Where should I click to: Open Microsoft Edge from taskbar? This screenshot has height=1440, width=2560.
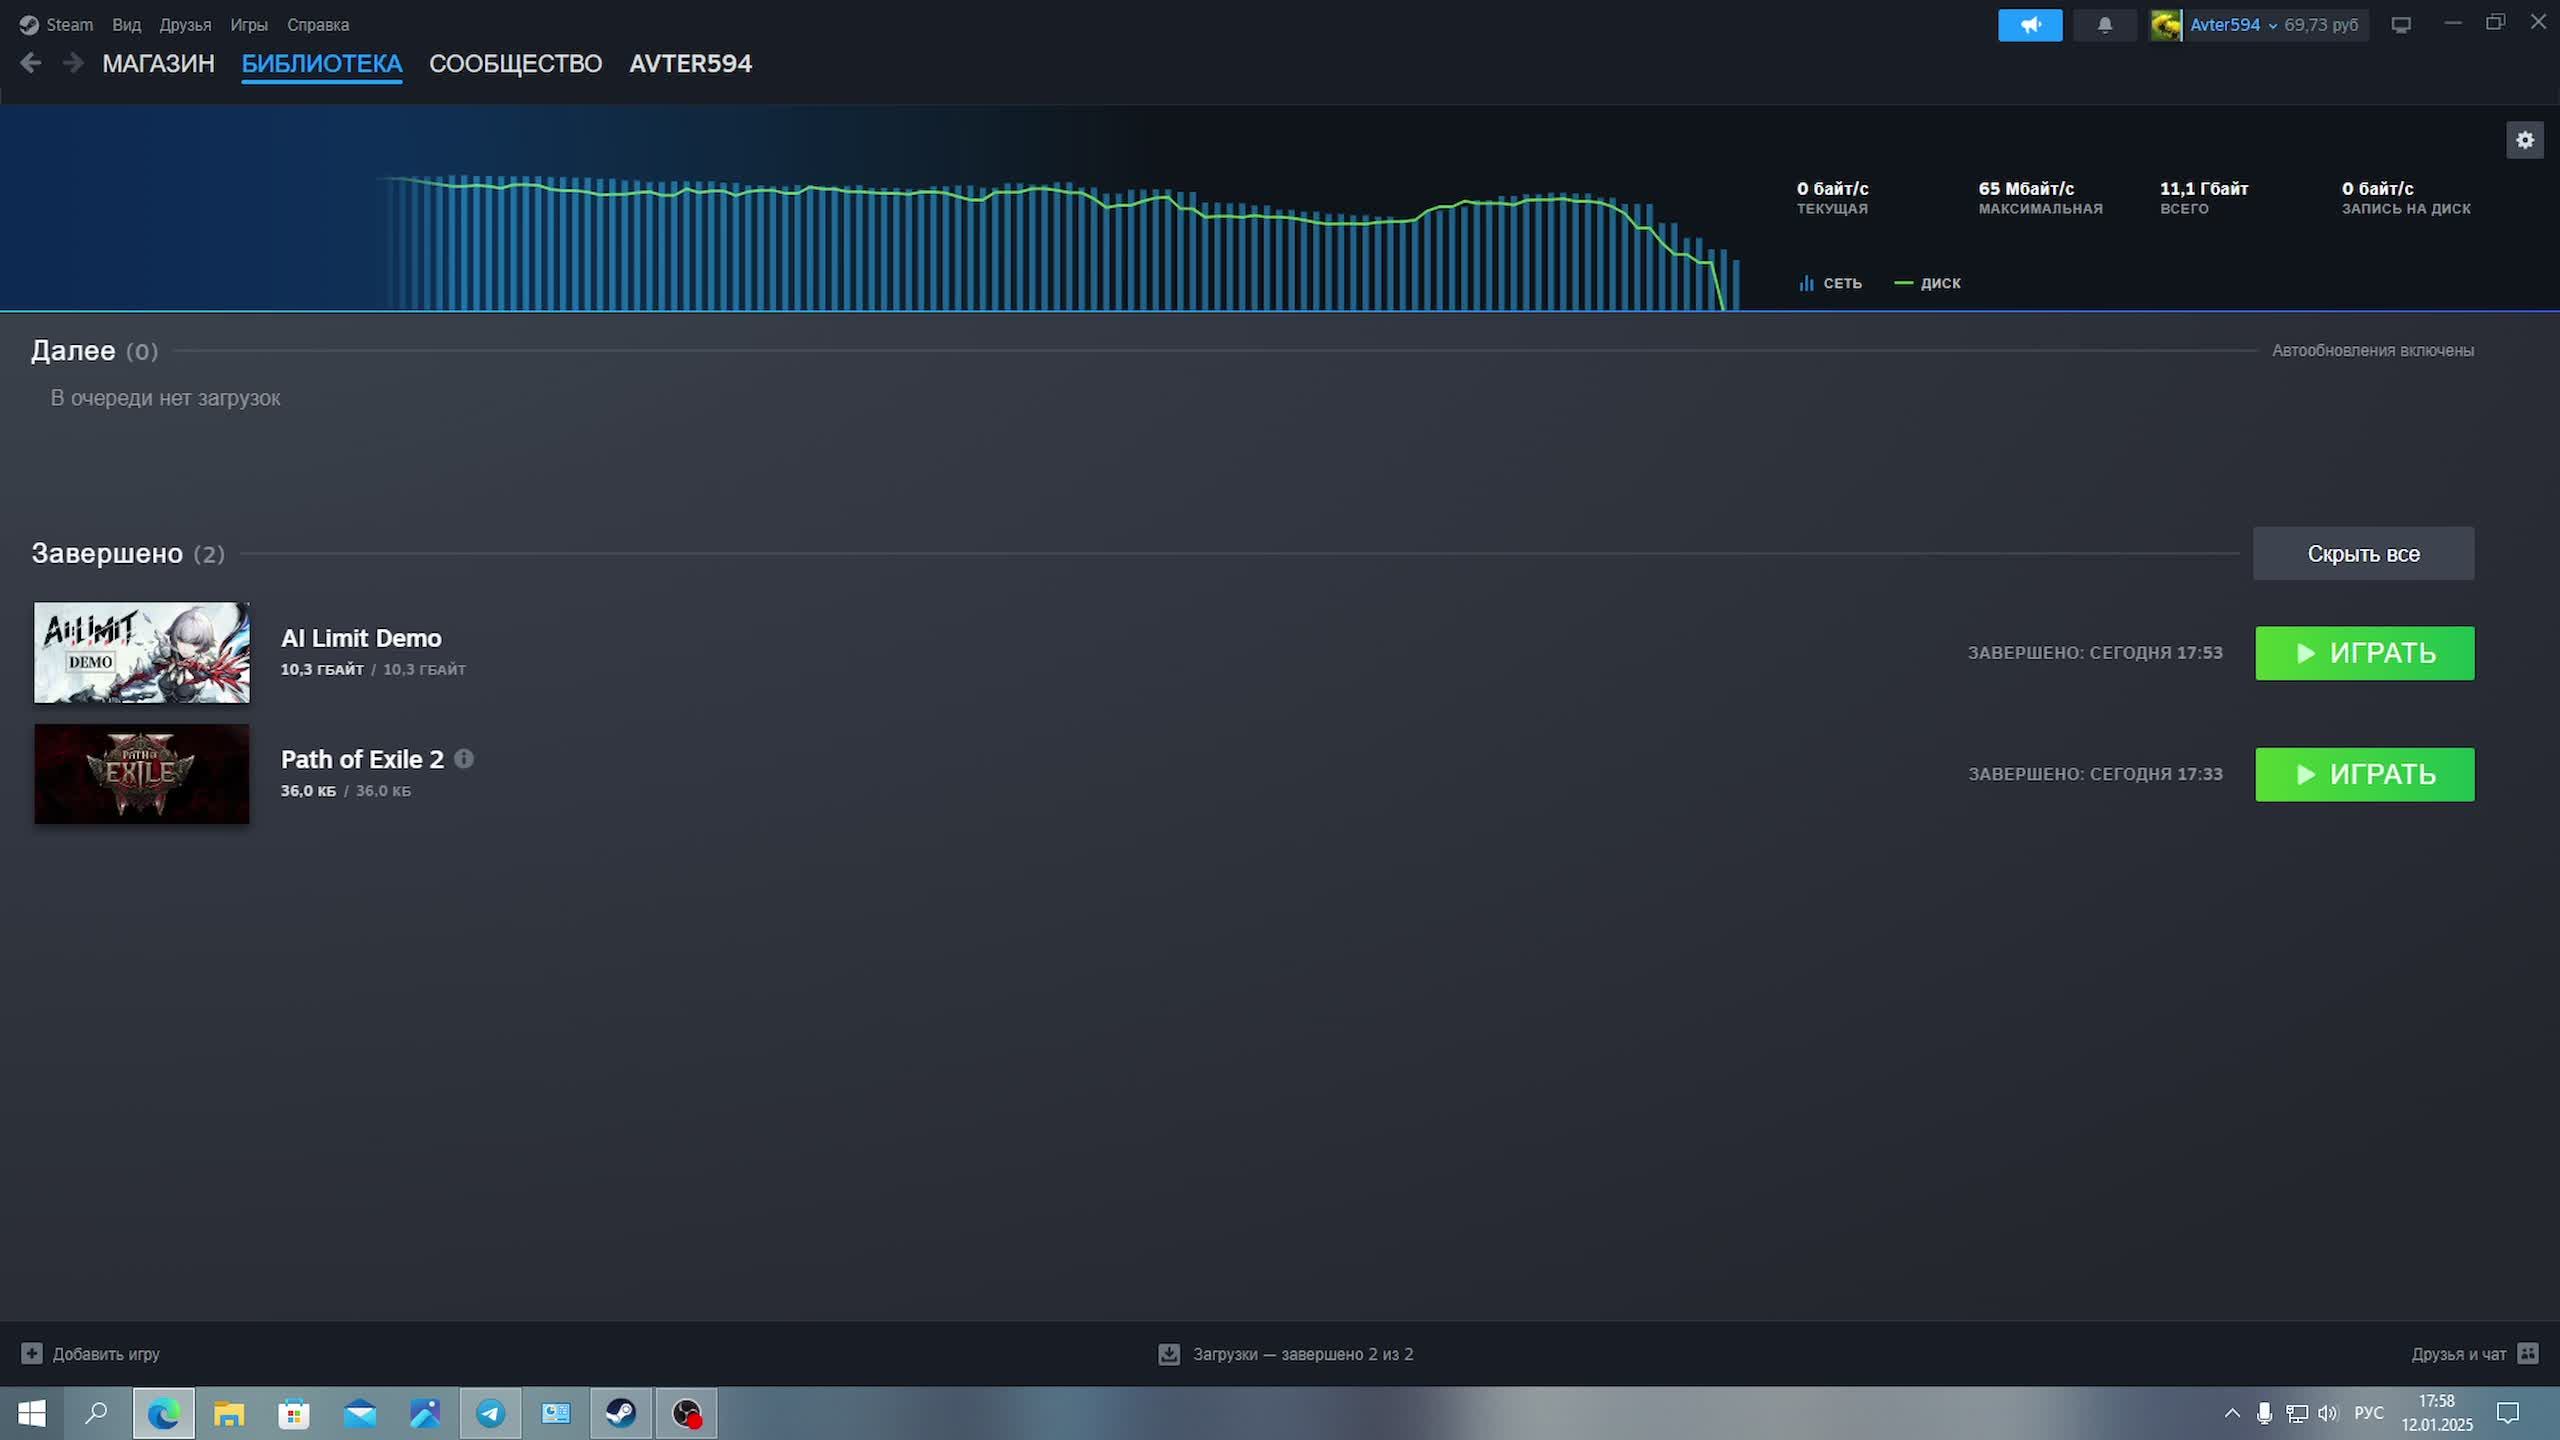click(163, 1413)
